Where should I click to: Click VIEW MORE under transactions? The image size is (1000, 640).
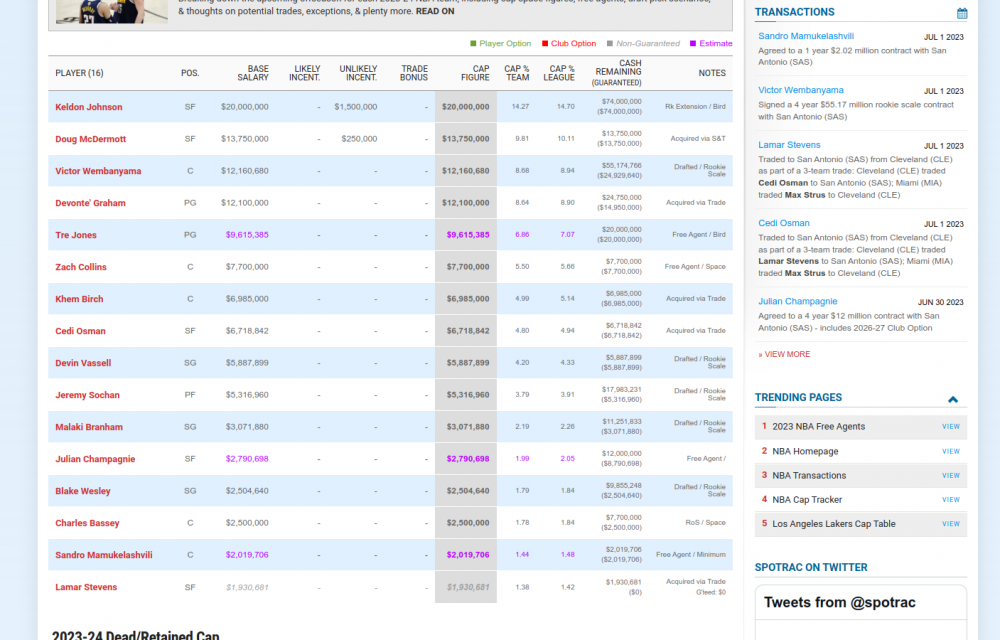(785, 353)
